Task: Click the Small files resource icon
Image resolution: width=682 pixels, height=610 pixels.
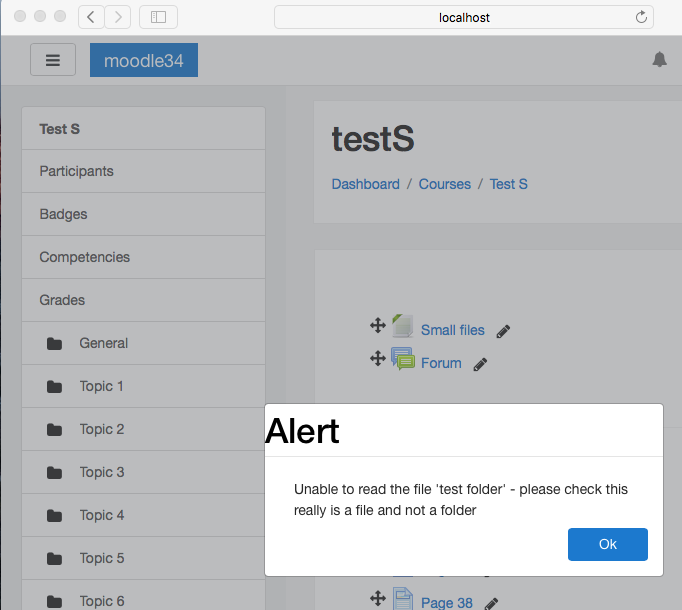Action: tap(403, 326)
